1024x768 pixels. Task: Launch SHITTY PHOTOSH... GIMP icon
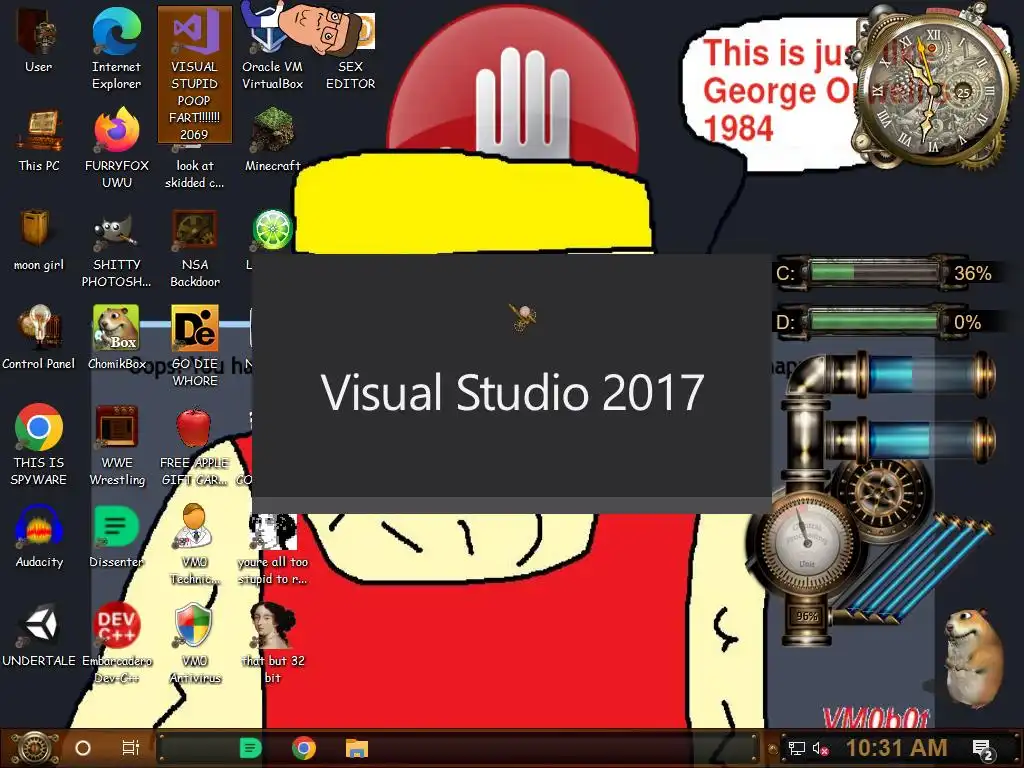pyautogui.click(x=116, y=247)
